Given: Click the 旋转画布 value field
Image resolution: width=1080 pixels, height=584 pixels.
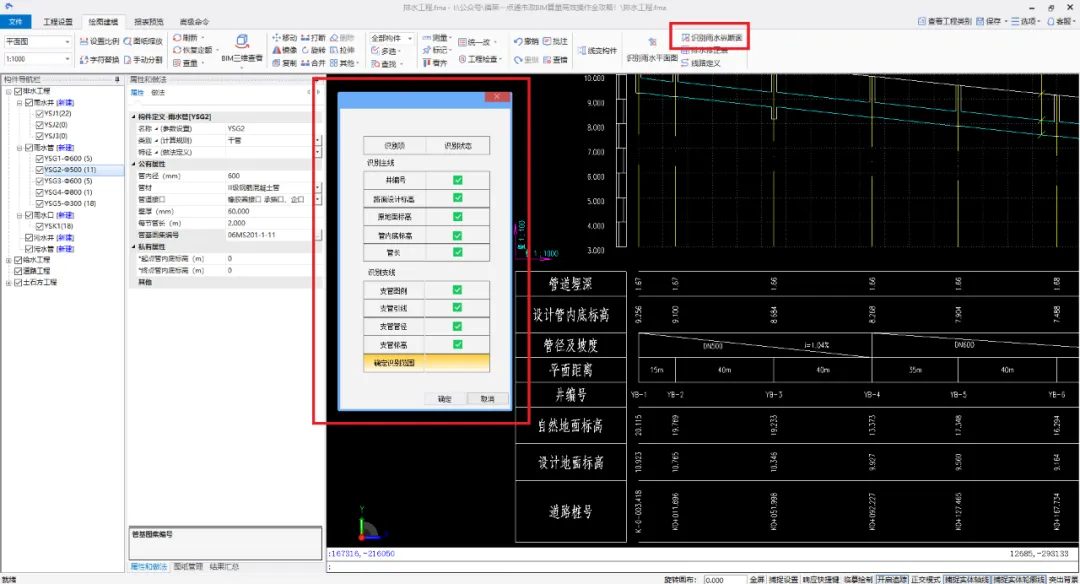Looking at the screenshot, I should coord(724,580).
